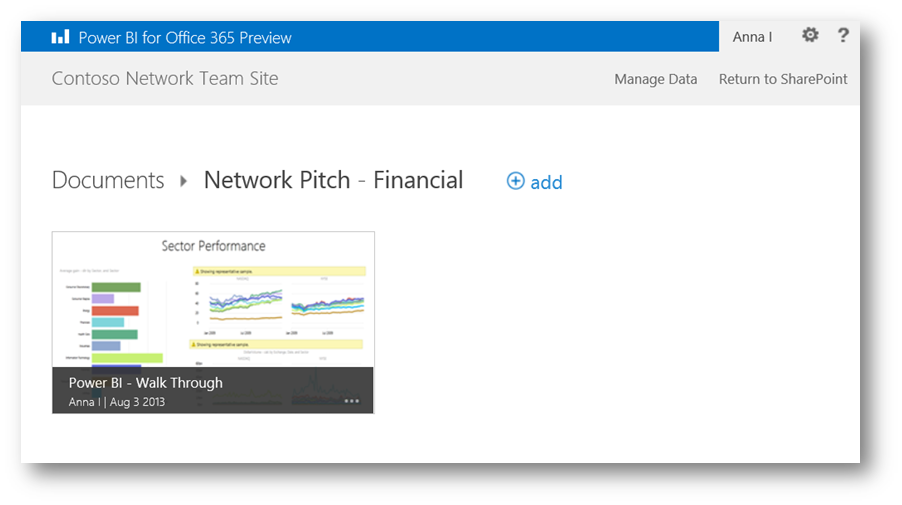Viewport: 902px width, 505px height.
Task: Open Contoso Network Team Site title
Action: pyautogui.click(x=165, y=78)
